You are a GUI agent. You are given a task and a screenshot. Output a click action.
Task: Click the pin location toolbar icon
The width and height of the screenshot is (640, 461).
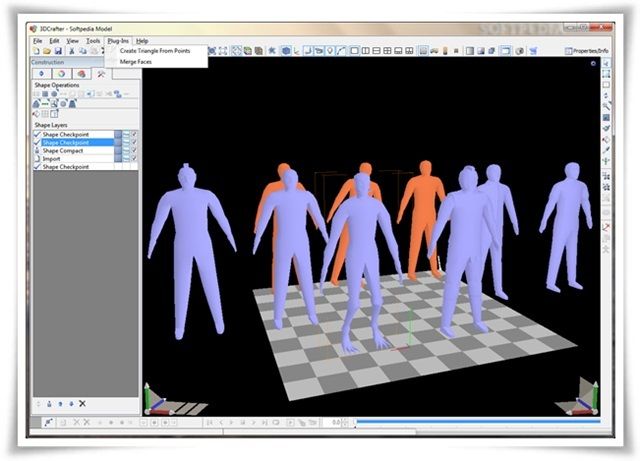coord(330,51)
